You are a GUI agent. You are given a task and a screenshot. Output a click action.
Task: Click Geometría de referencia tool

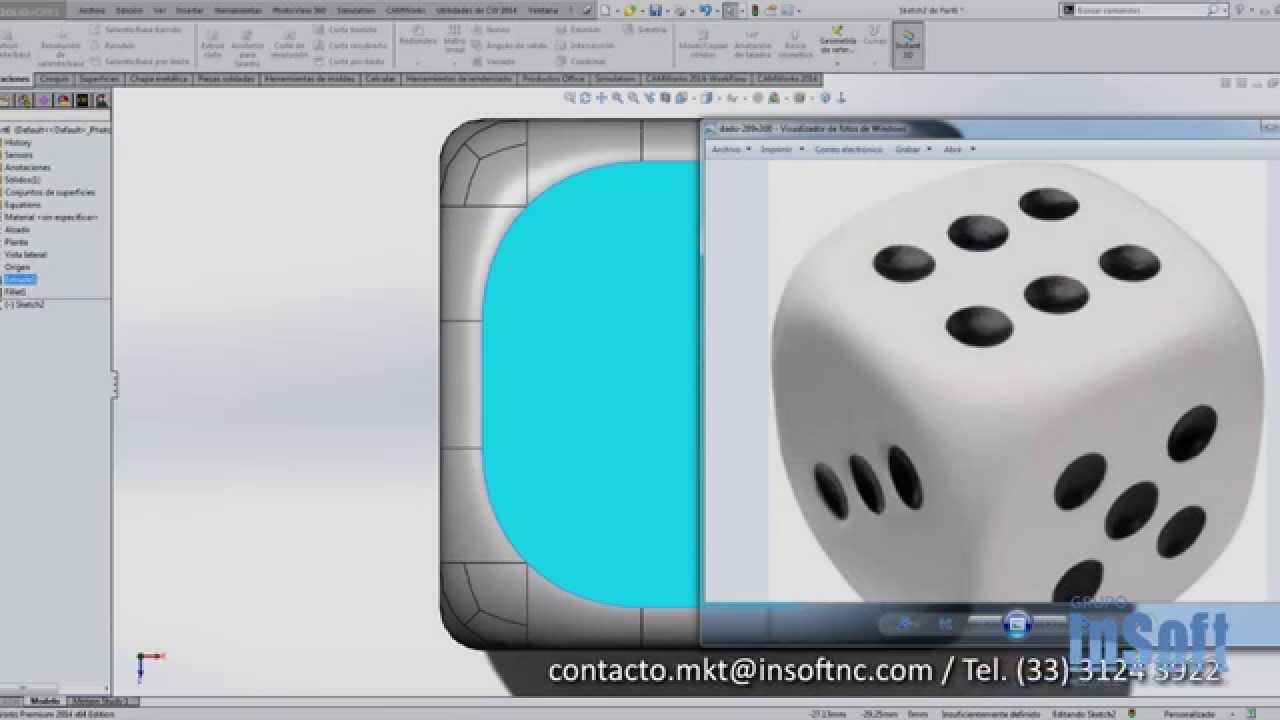837,42
